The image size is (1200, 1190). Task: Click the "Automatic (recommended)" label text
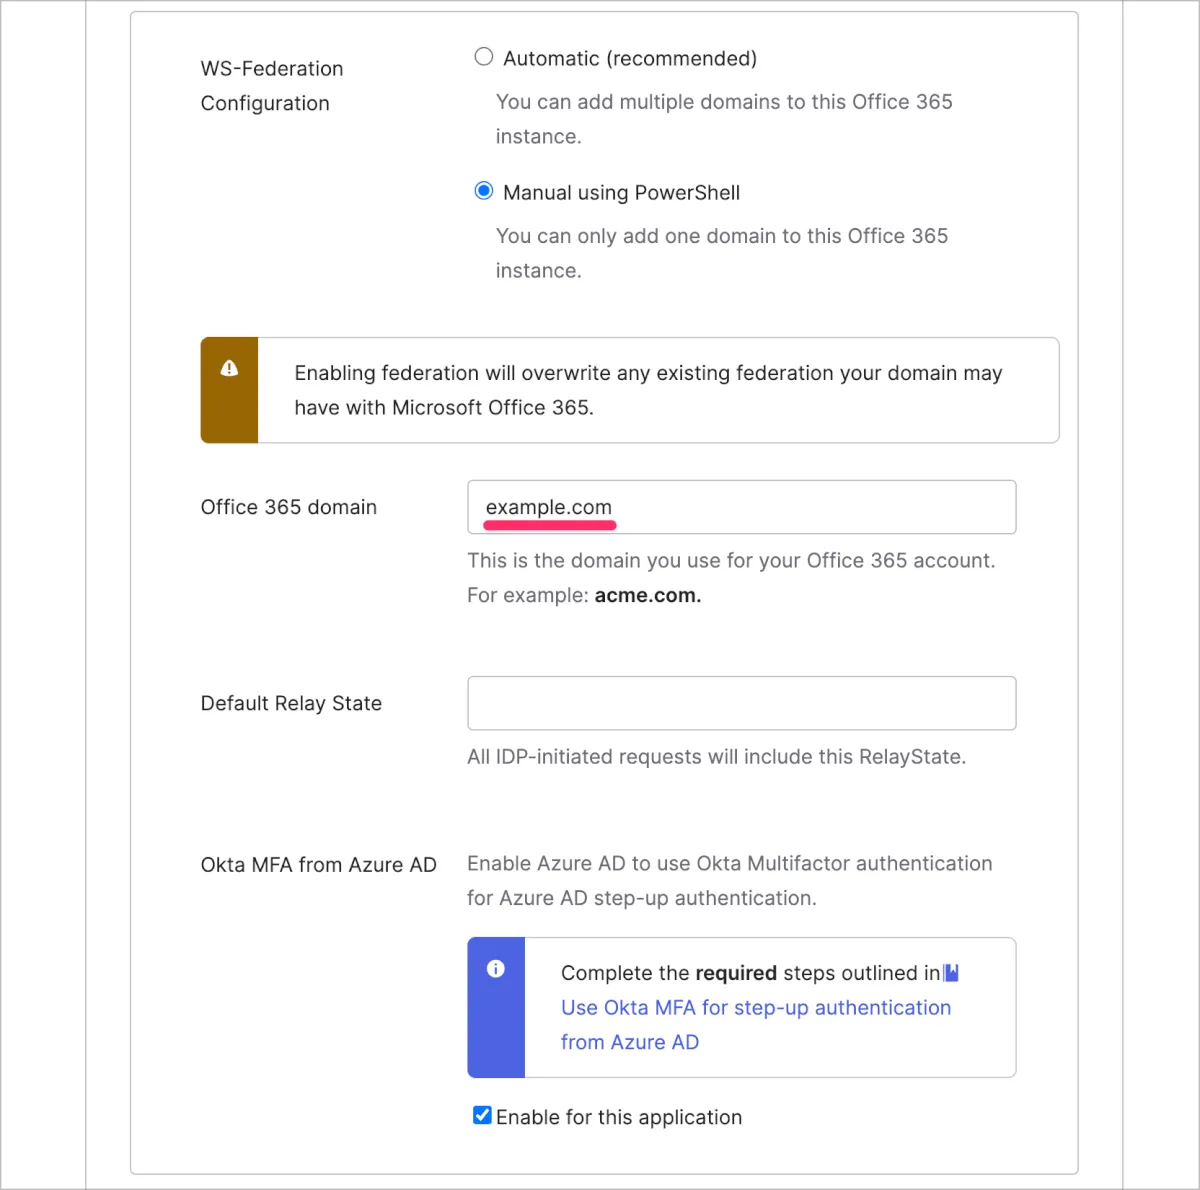[629, 59]
